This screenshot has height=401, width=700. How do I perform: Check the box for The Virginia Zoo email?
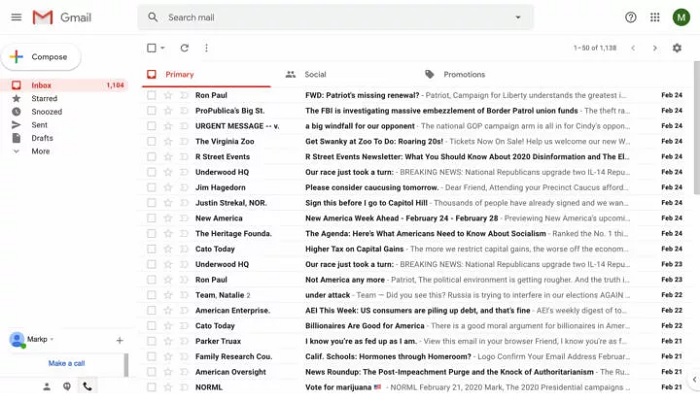(152, 142)
